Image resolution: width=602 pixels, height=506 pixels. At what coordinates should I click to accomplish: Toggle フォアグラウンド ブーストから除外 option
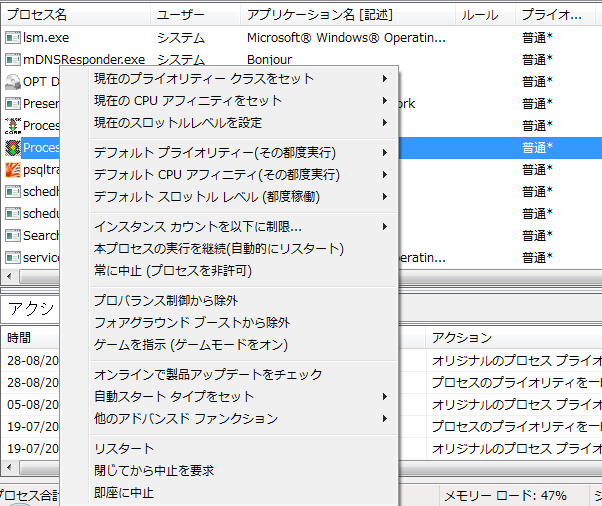coord(192,322)
